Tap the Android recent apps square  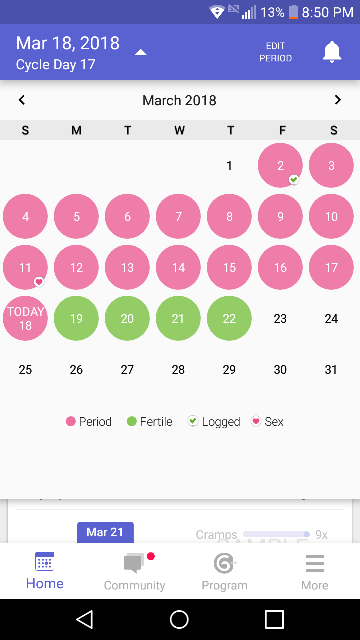pyautogui.click(x=274, y=620)
